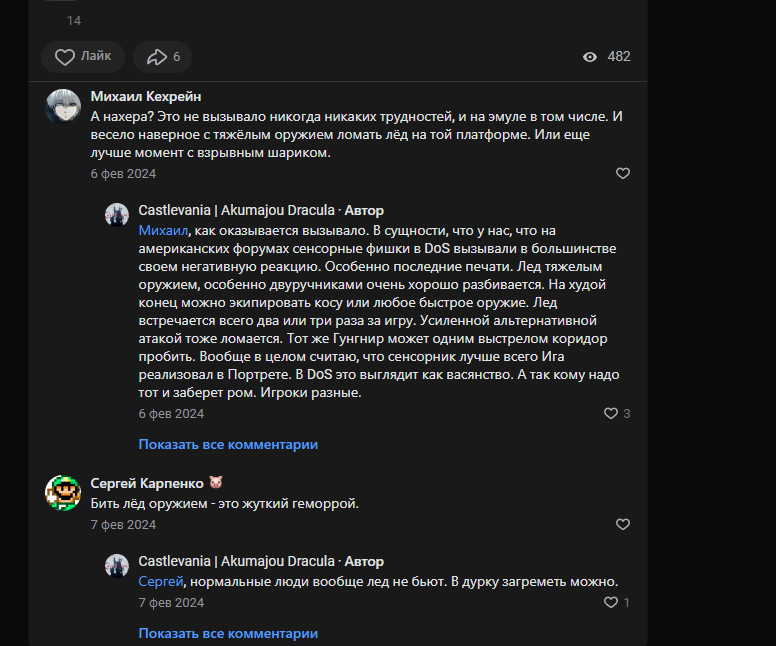The image size is (776, 646).
Task: Expand second 'Показать все комментарии' under Сергей's thread
Action: click(228, 633)
